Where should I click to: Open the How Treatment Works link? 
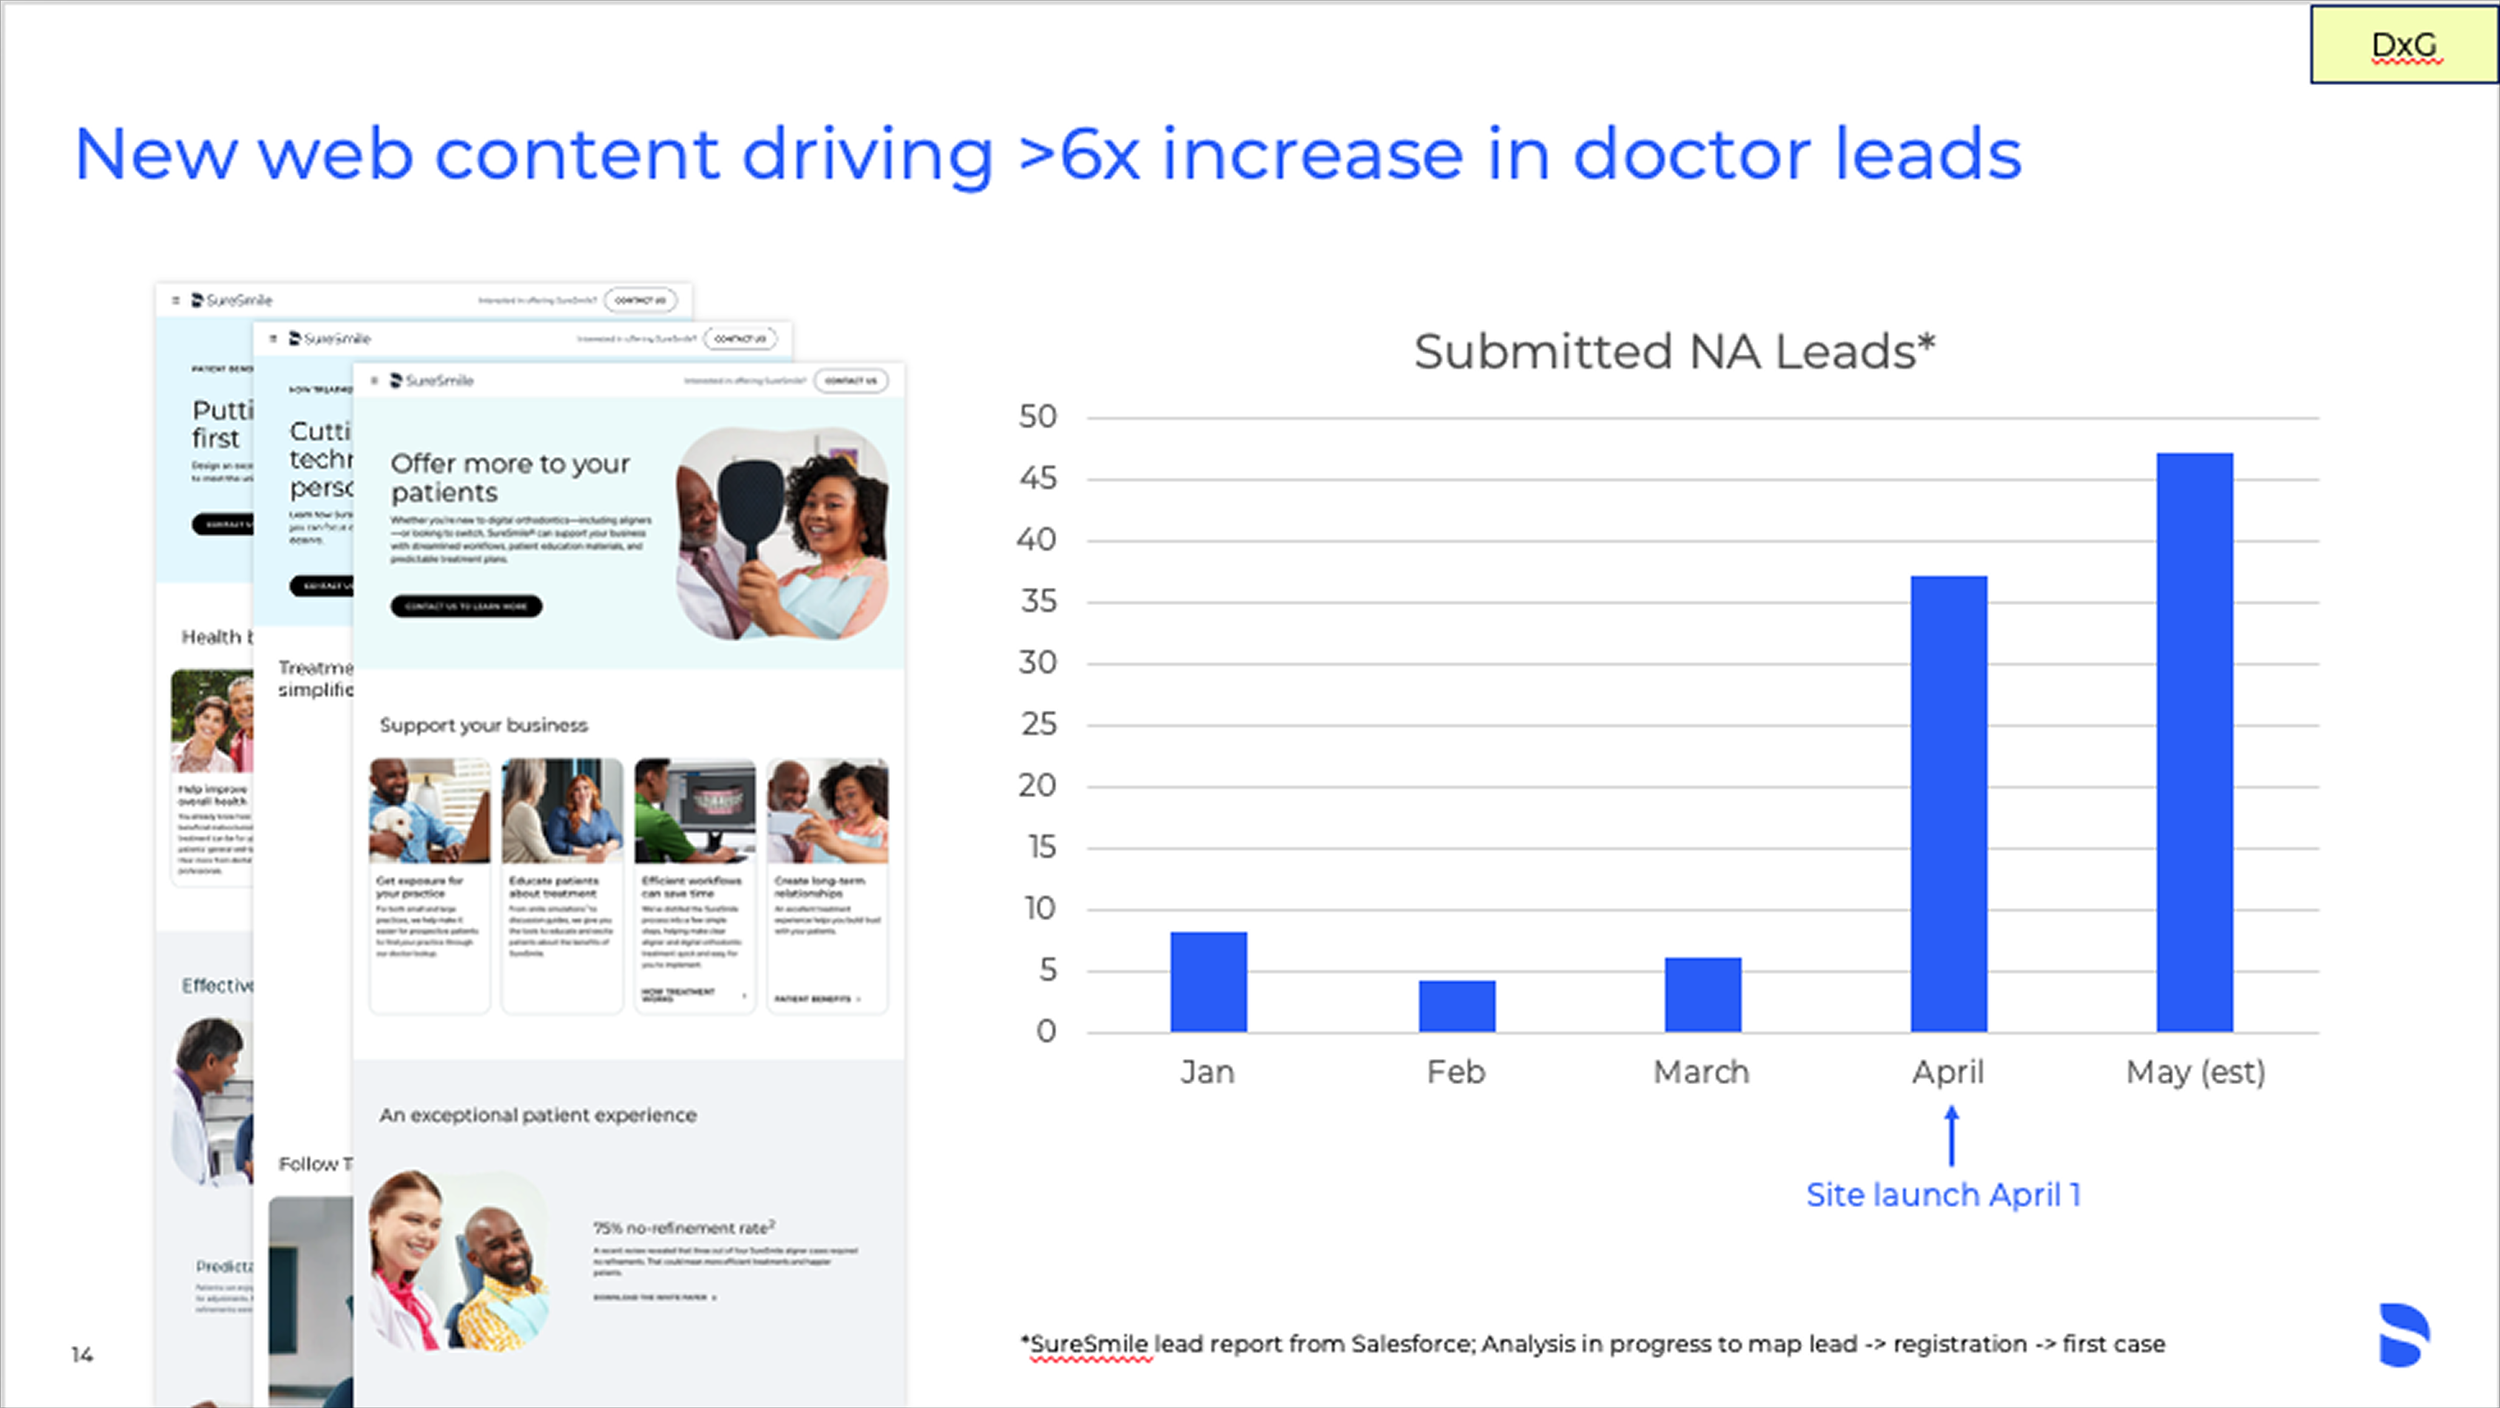(x=678, y=994)
